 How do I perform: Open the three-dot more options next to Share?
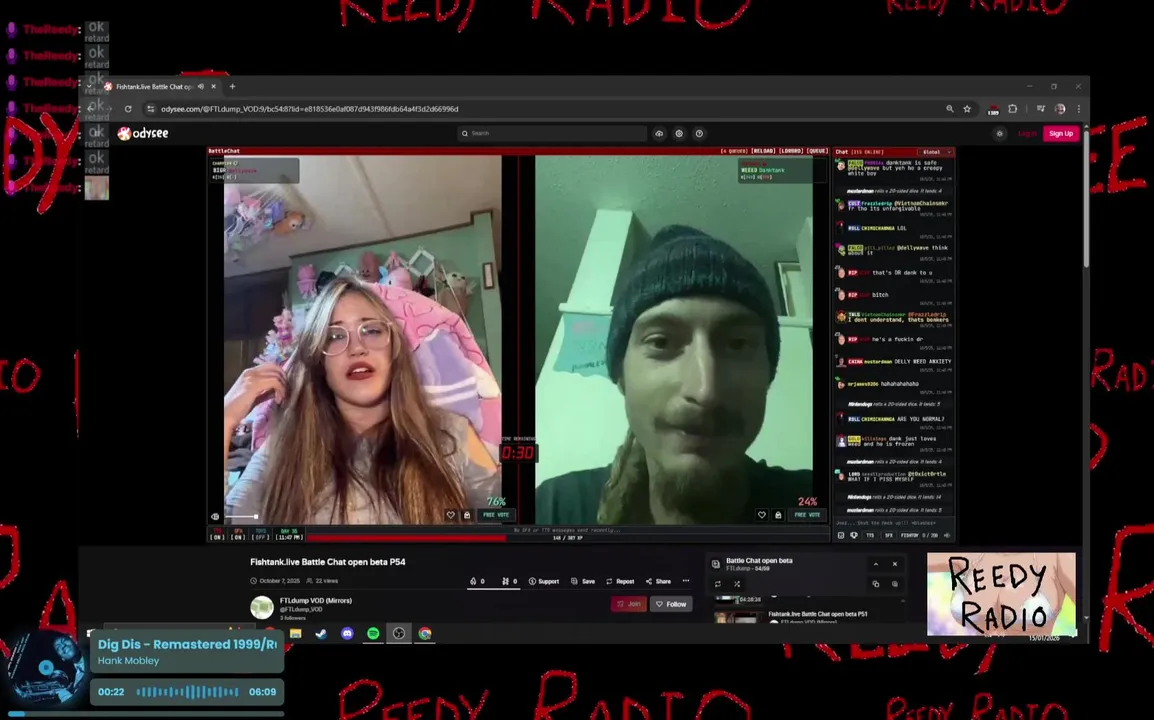point(686,581)
